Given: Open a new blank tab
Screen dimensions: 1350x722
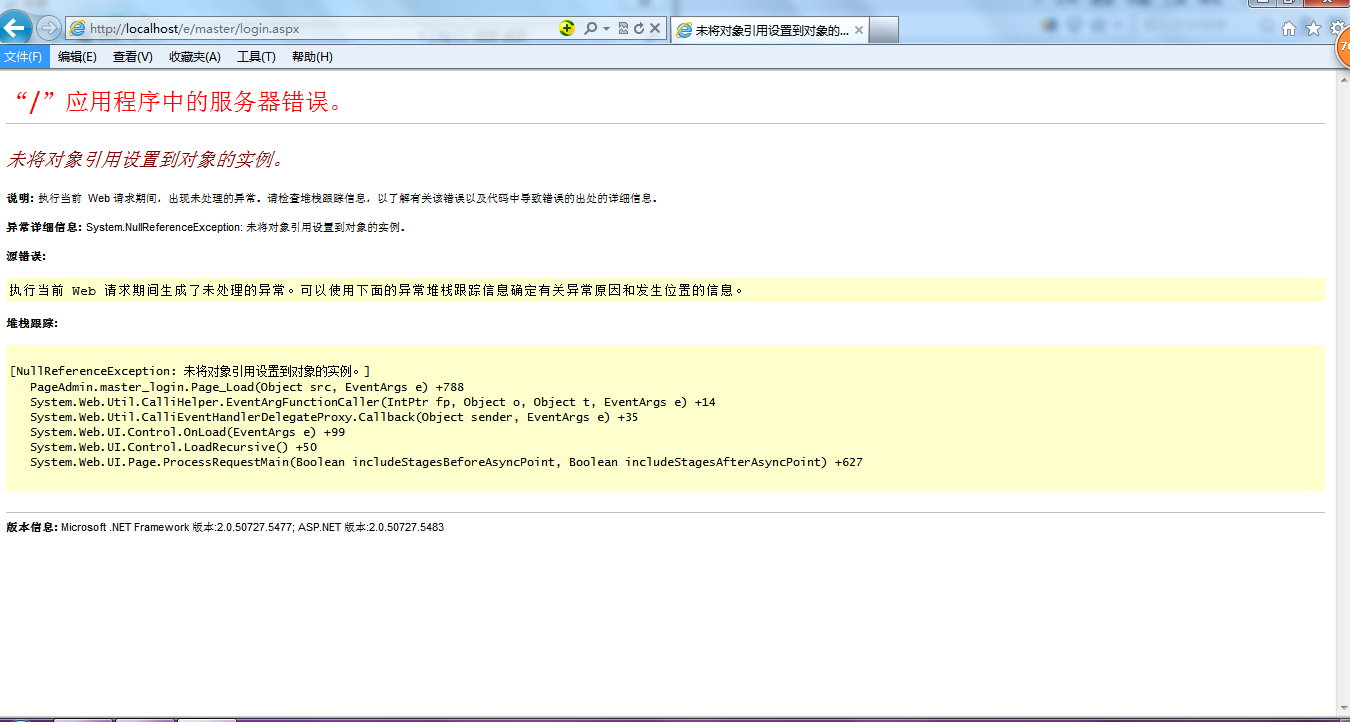Looking at the screenshot, I should click(884, 30).
